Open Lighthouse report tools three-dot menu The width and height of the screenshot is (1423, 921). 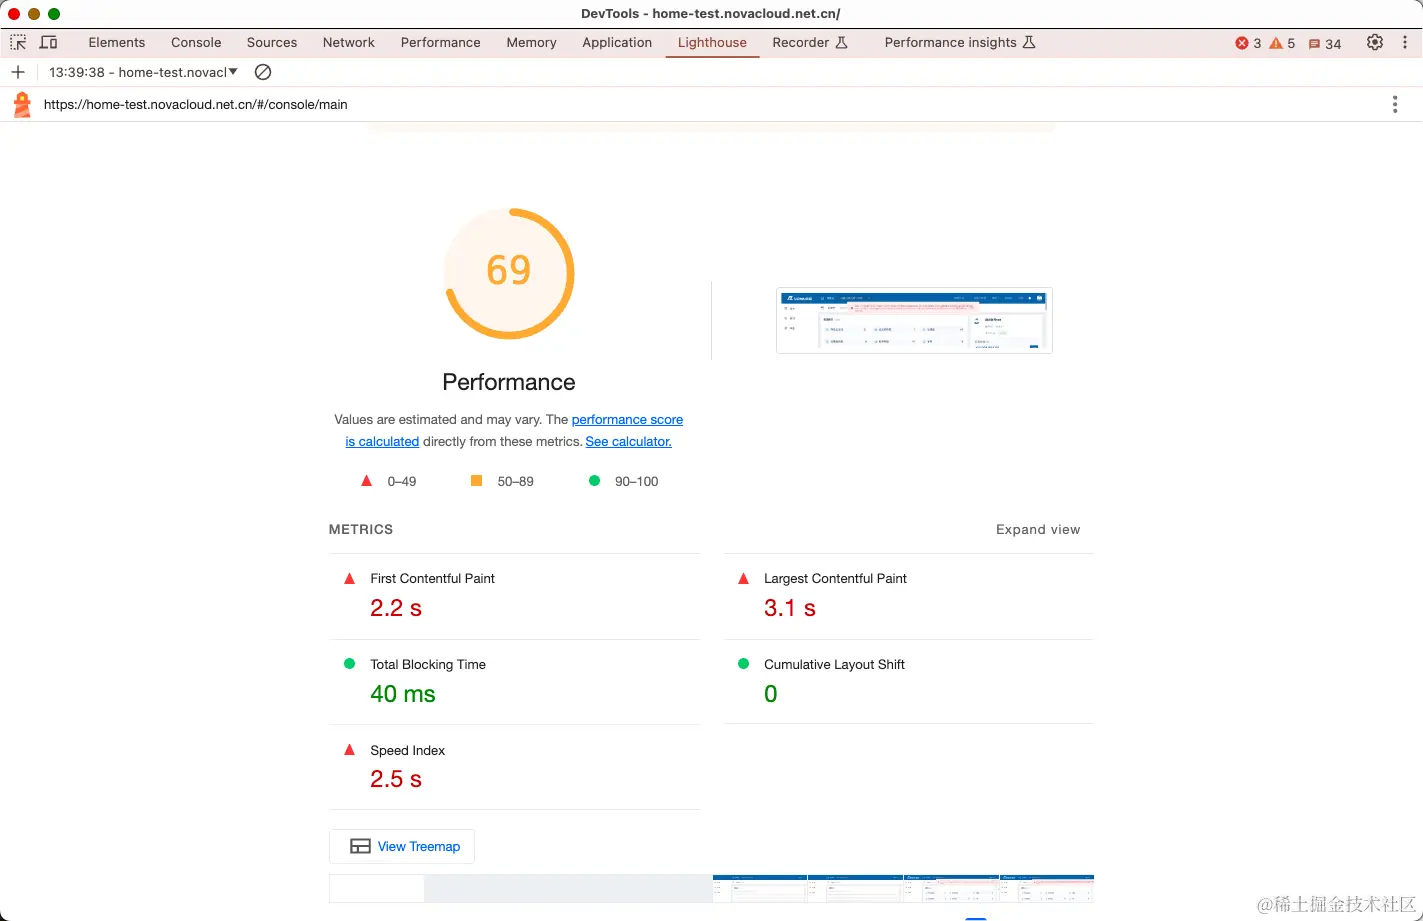[1395, 104]
